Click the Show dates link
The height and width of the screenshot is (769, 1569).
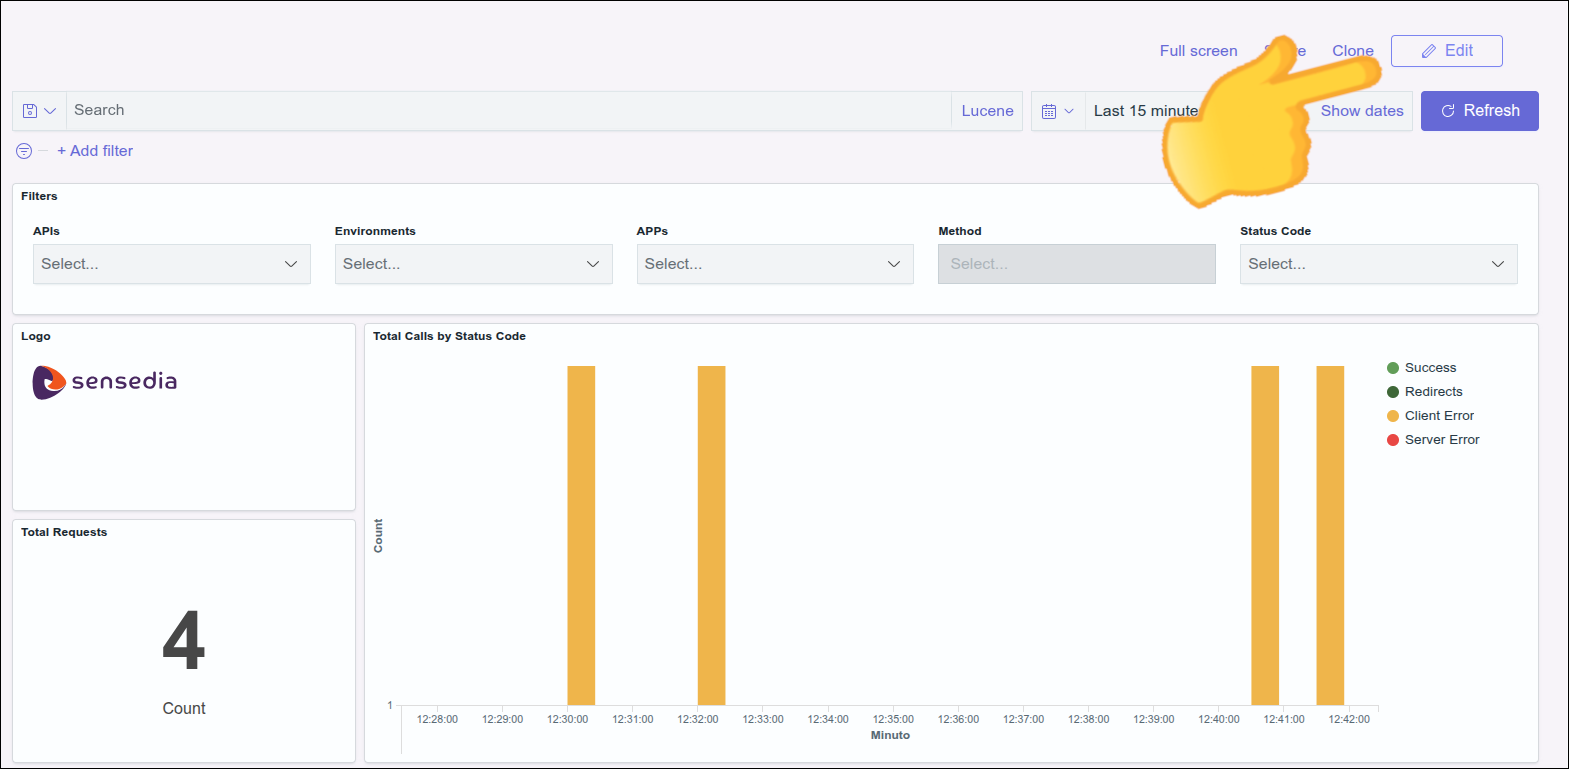(1361, 111)
